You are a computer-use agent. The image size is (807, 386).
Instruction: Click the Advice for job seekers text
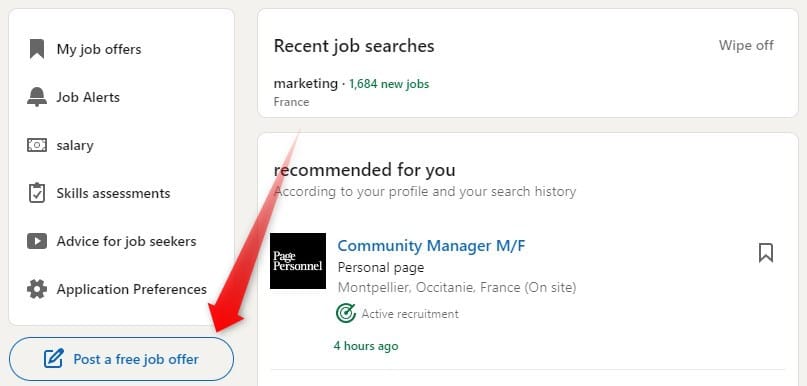point(127,241)
